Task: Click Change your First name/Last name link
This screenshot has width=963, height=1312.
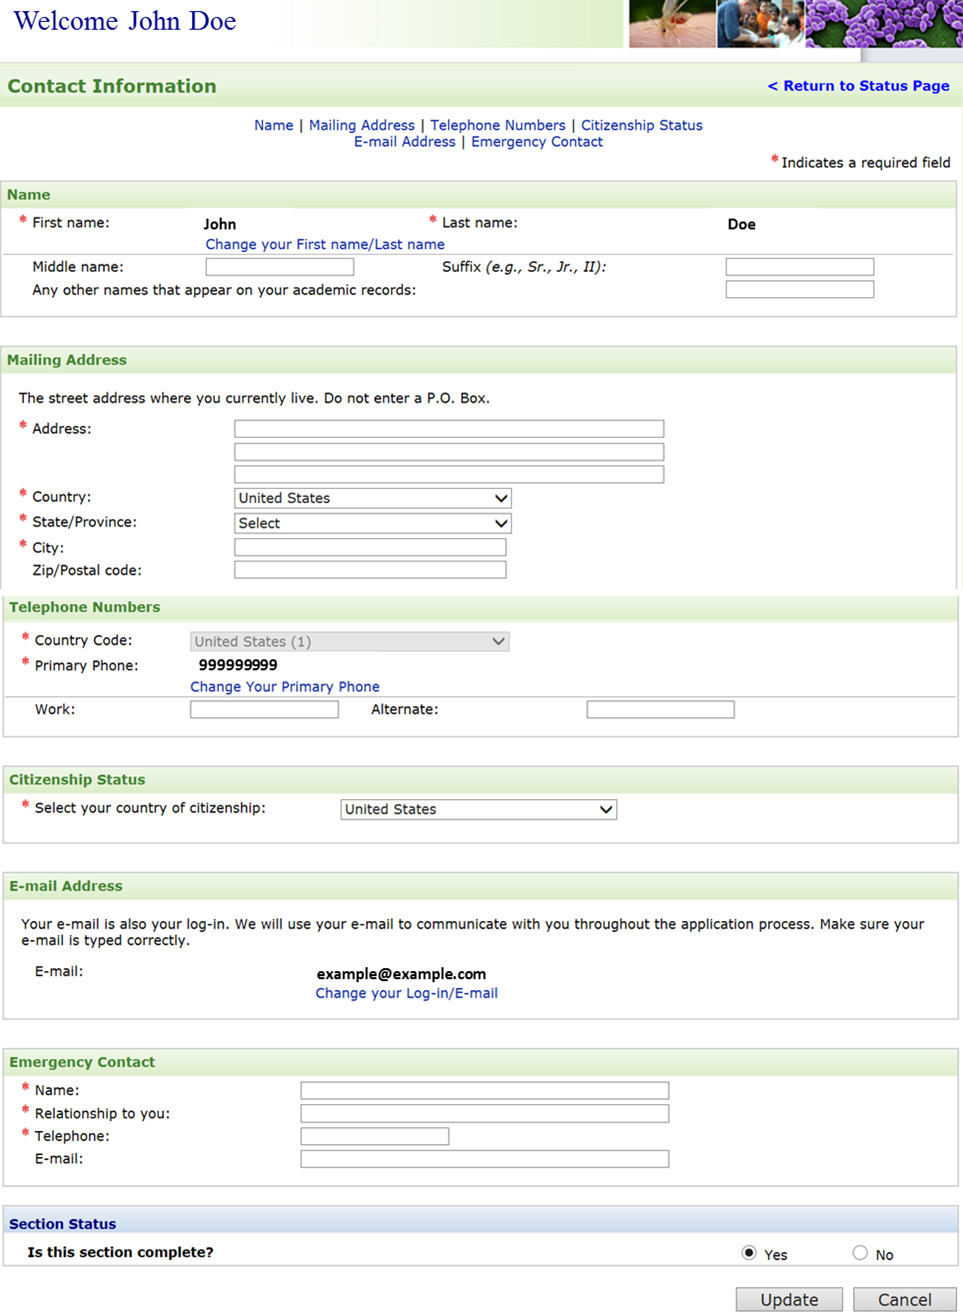Action: click(x=325, y=244)
